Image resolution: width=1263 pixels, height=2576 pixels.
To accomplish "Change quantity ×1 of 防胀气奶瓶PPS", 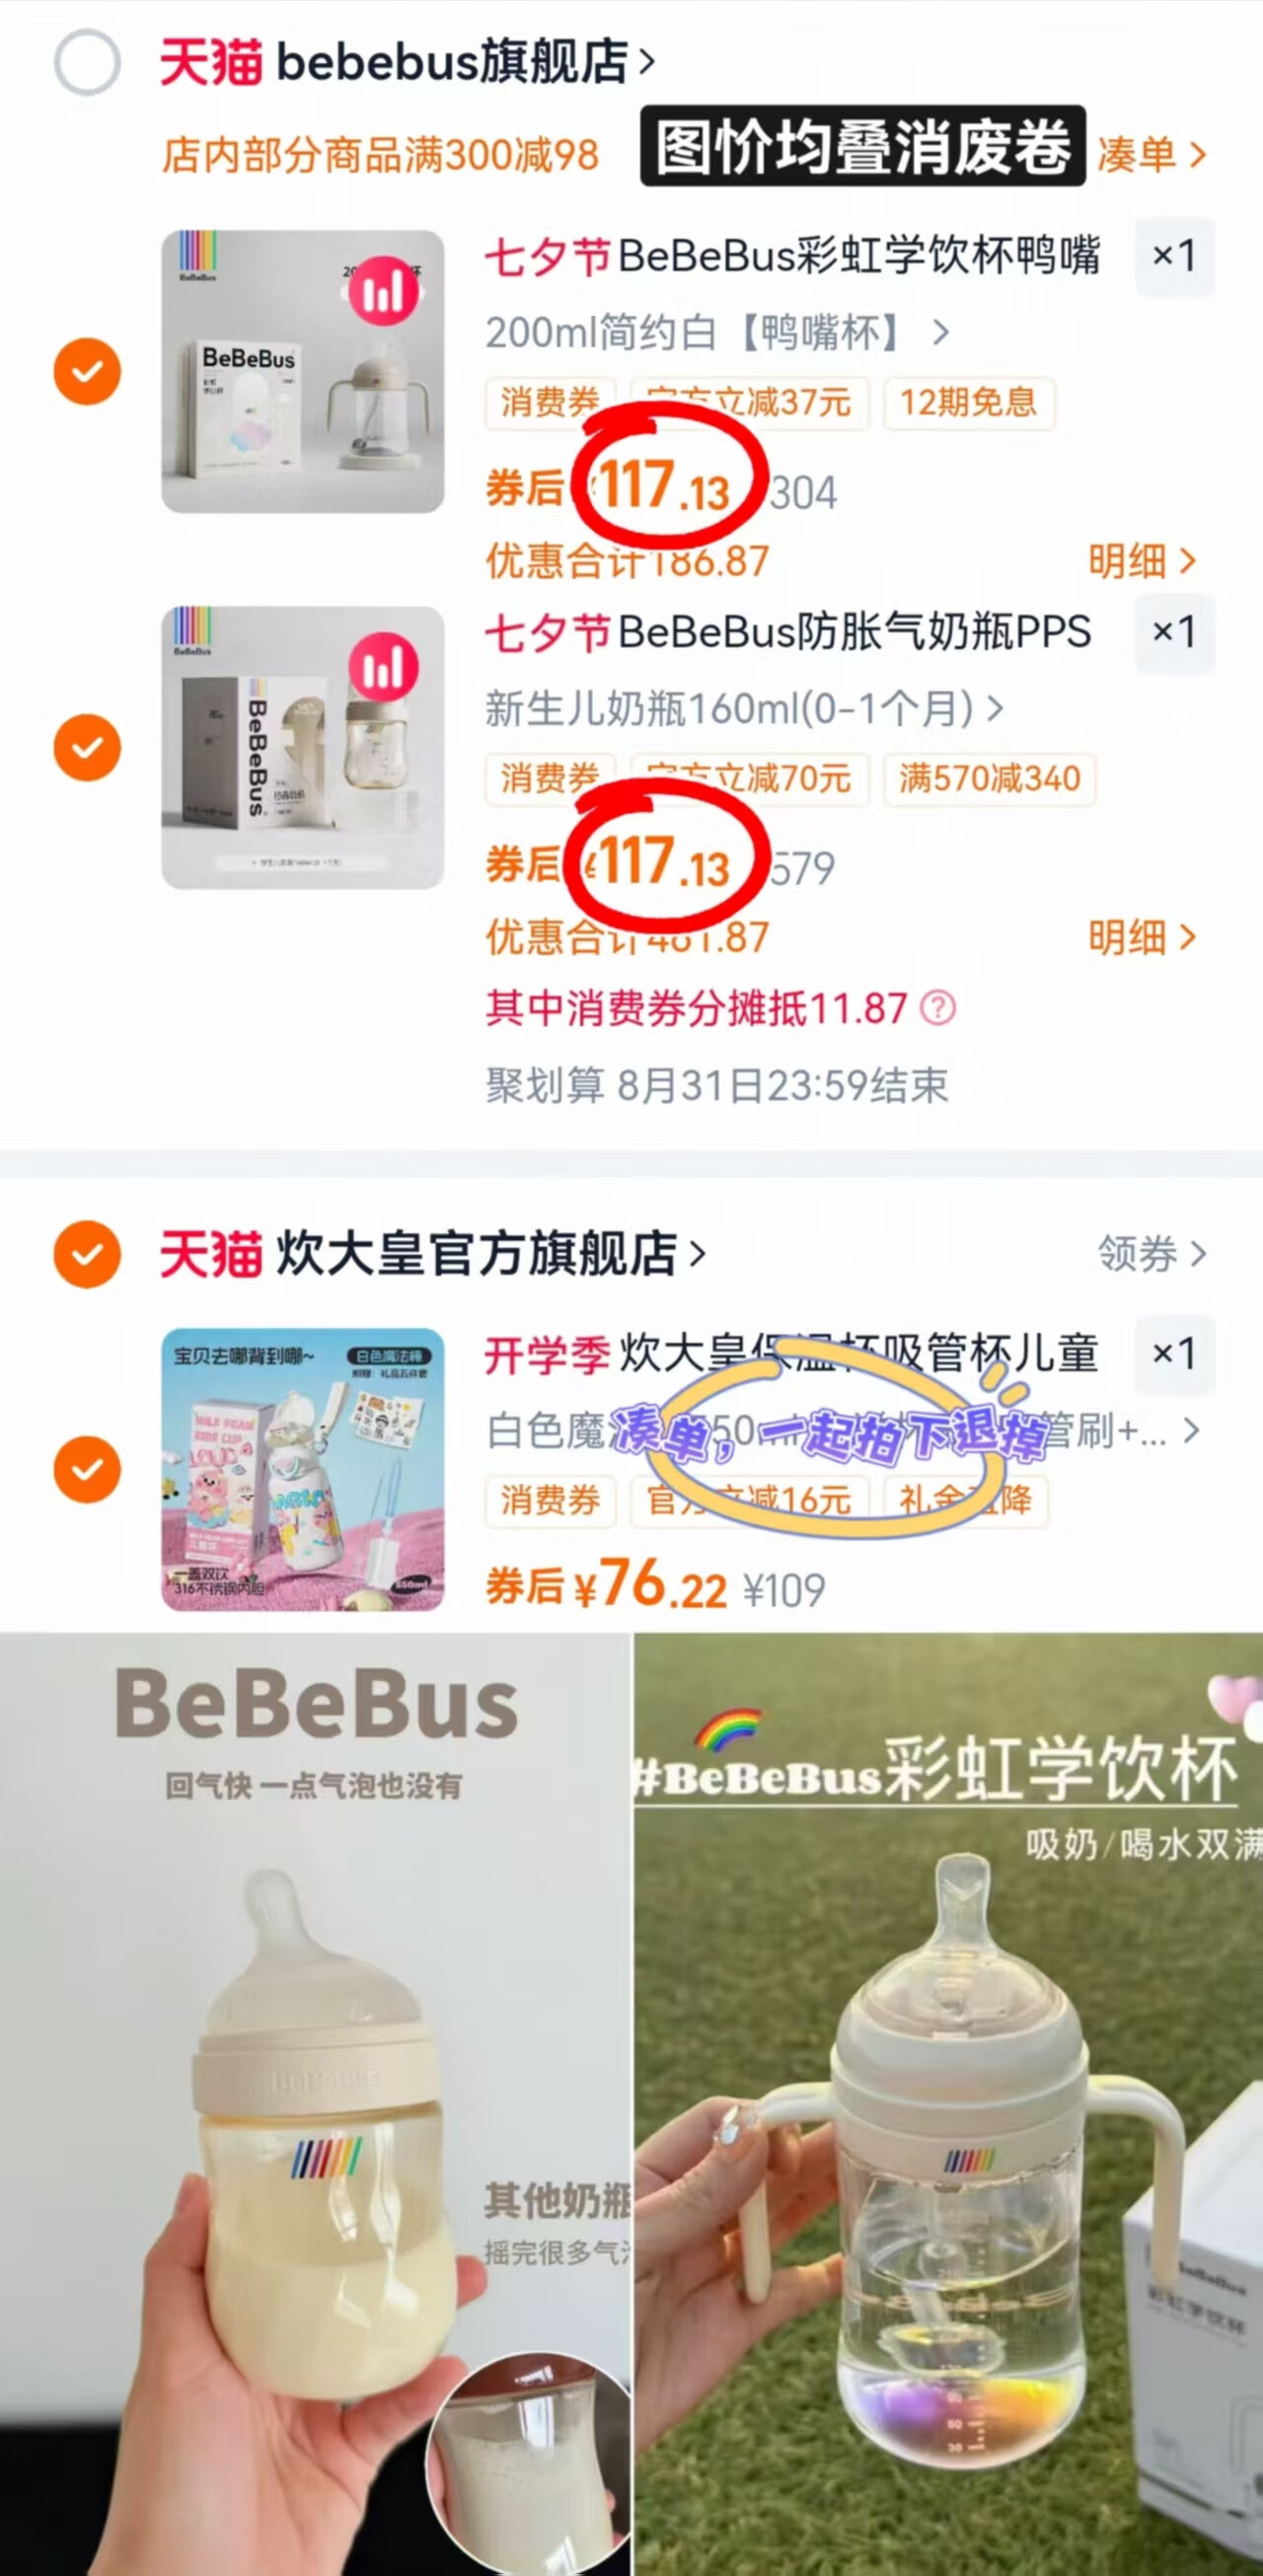I will pos(1174,632).
